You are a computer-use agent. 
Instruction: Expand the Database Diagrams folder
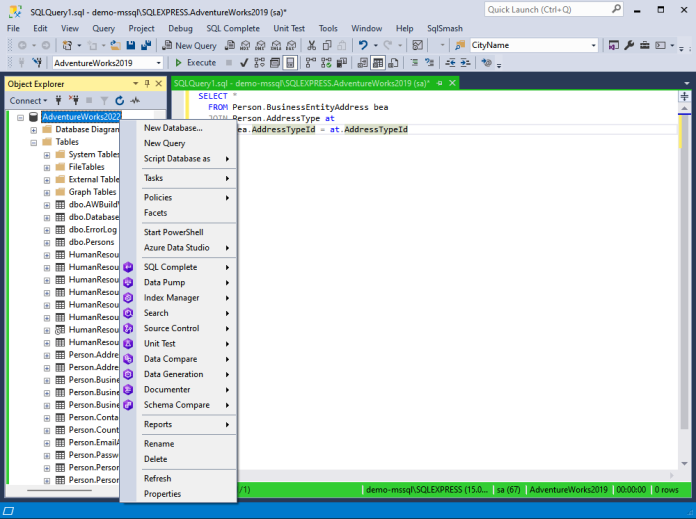pos(34,130)
